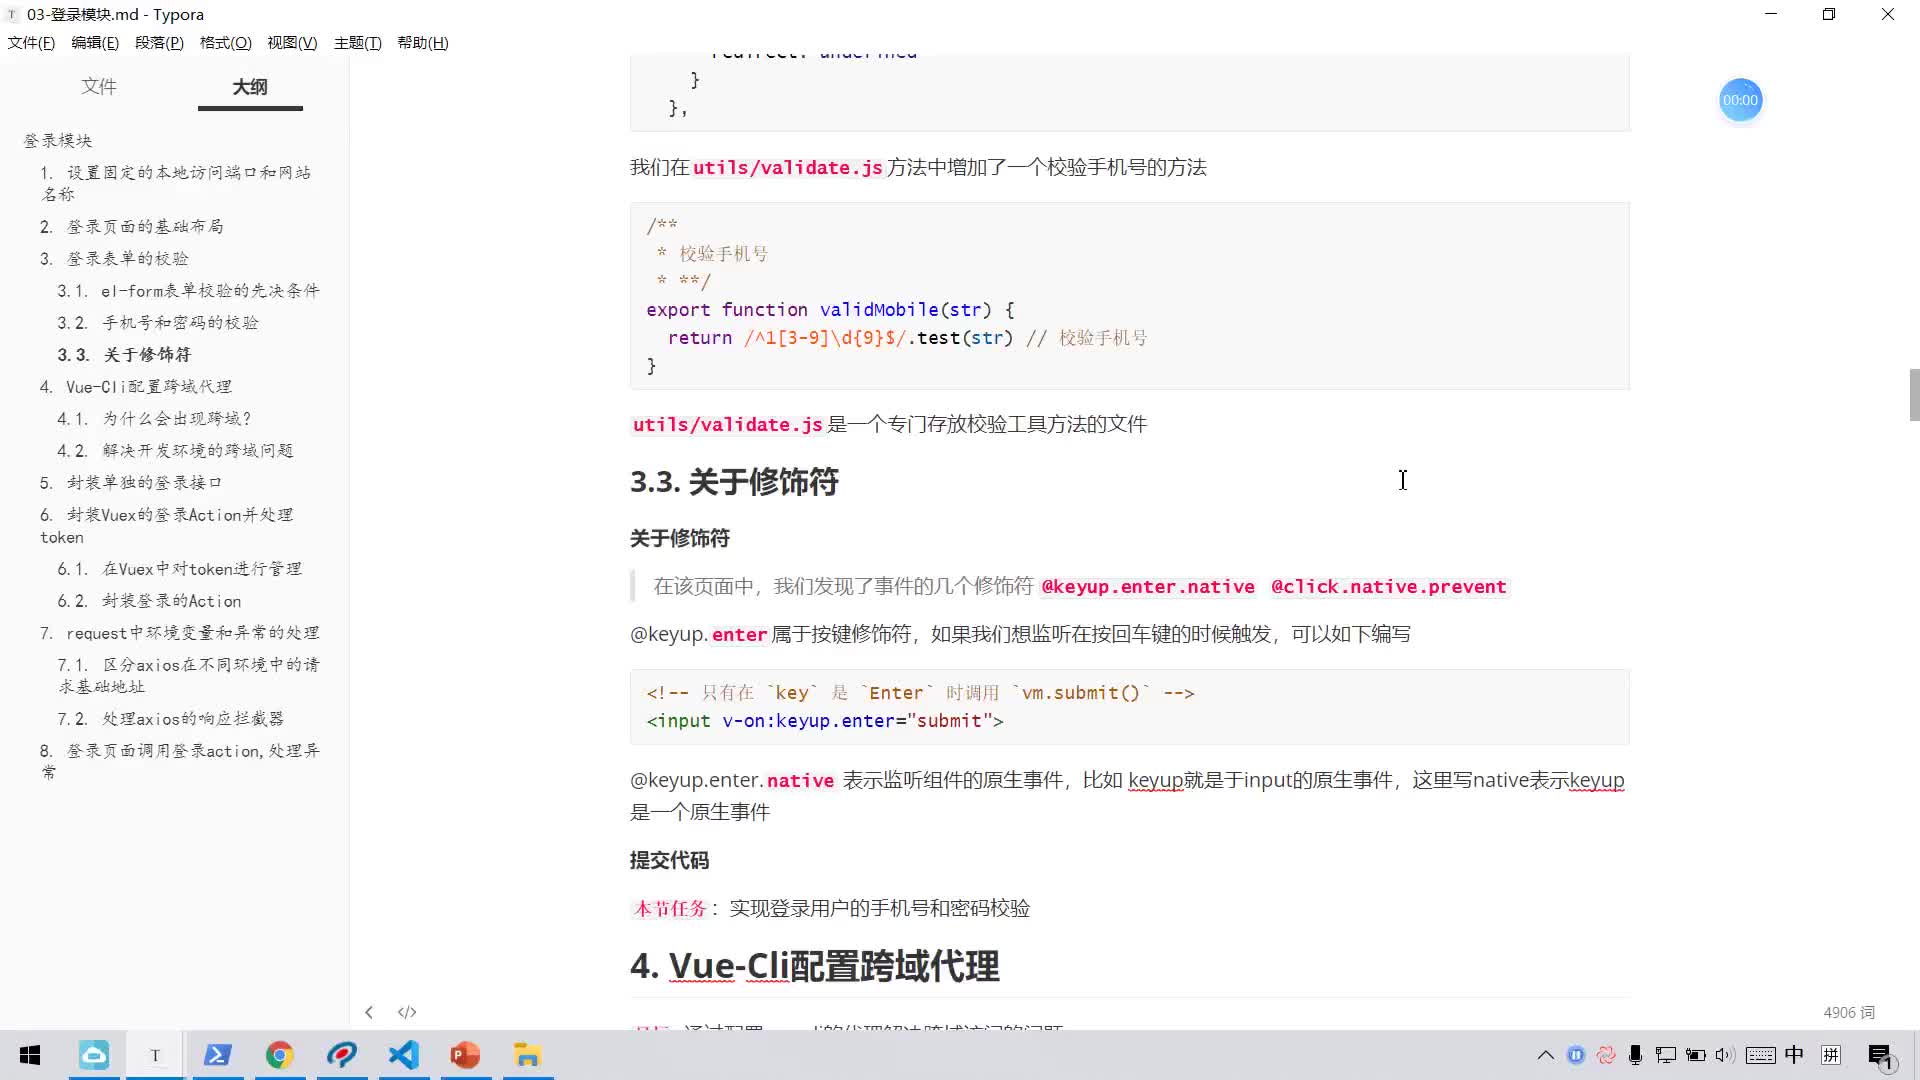This screenshot has height=1080, width=1920.
Task: Show hidden tray icons chevron
Action: point(1546,1055)
